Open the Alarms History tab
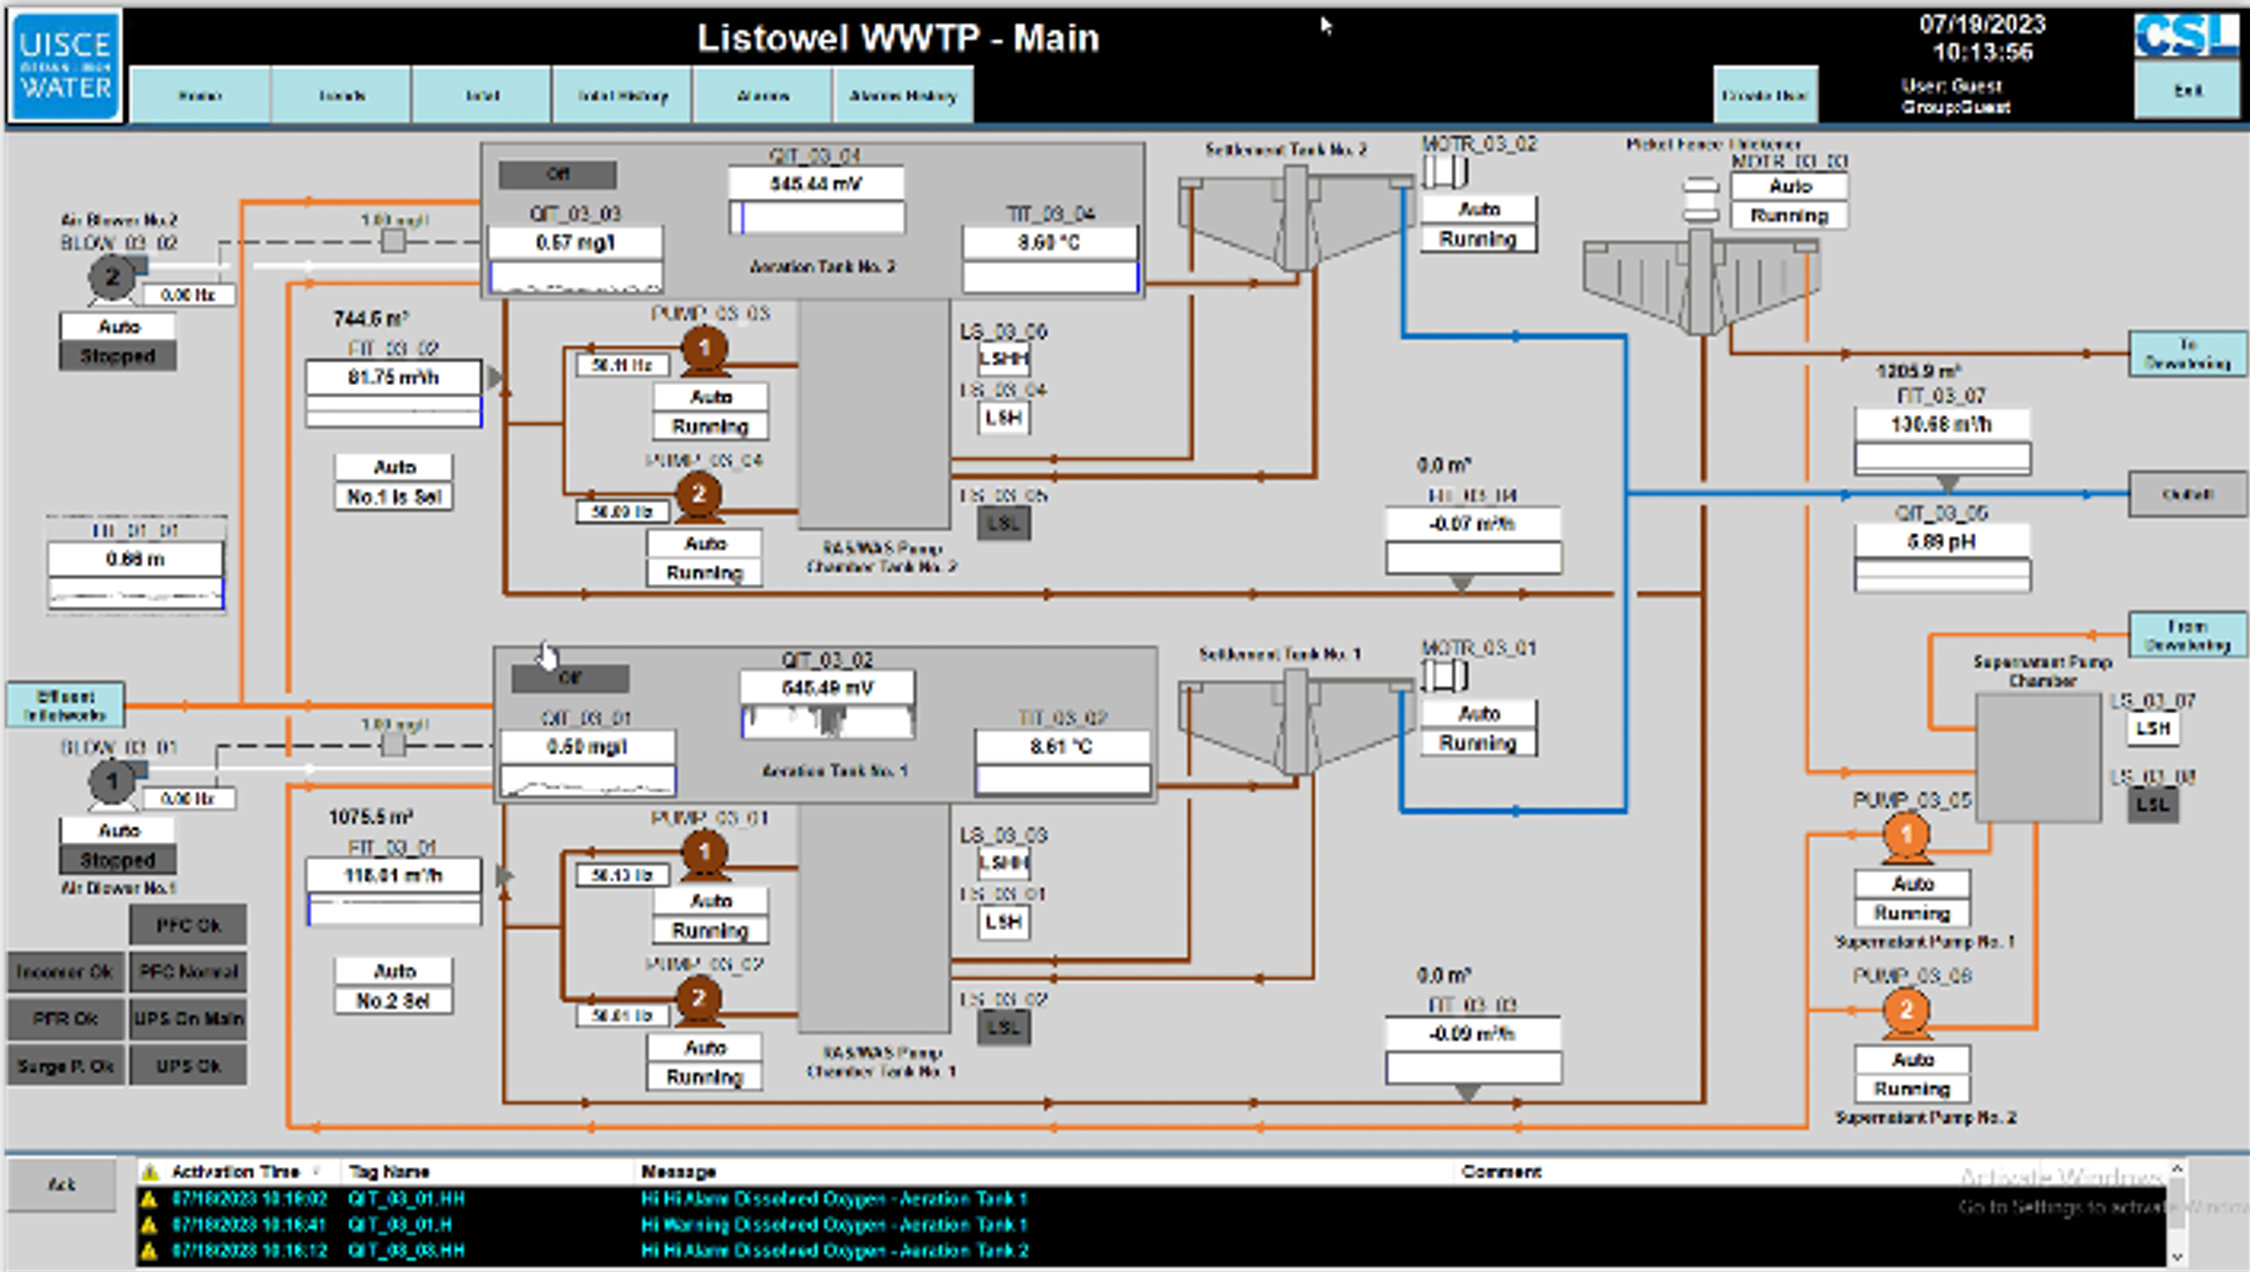Viewport: 2250px width, 1272px height. pos(903,96)
